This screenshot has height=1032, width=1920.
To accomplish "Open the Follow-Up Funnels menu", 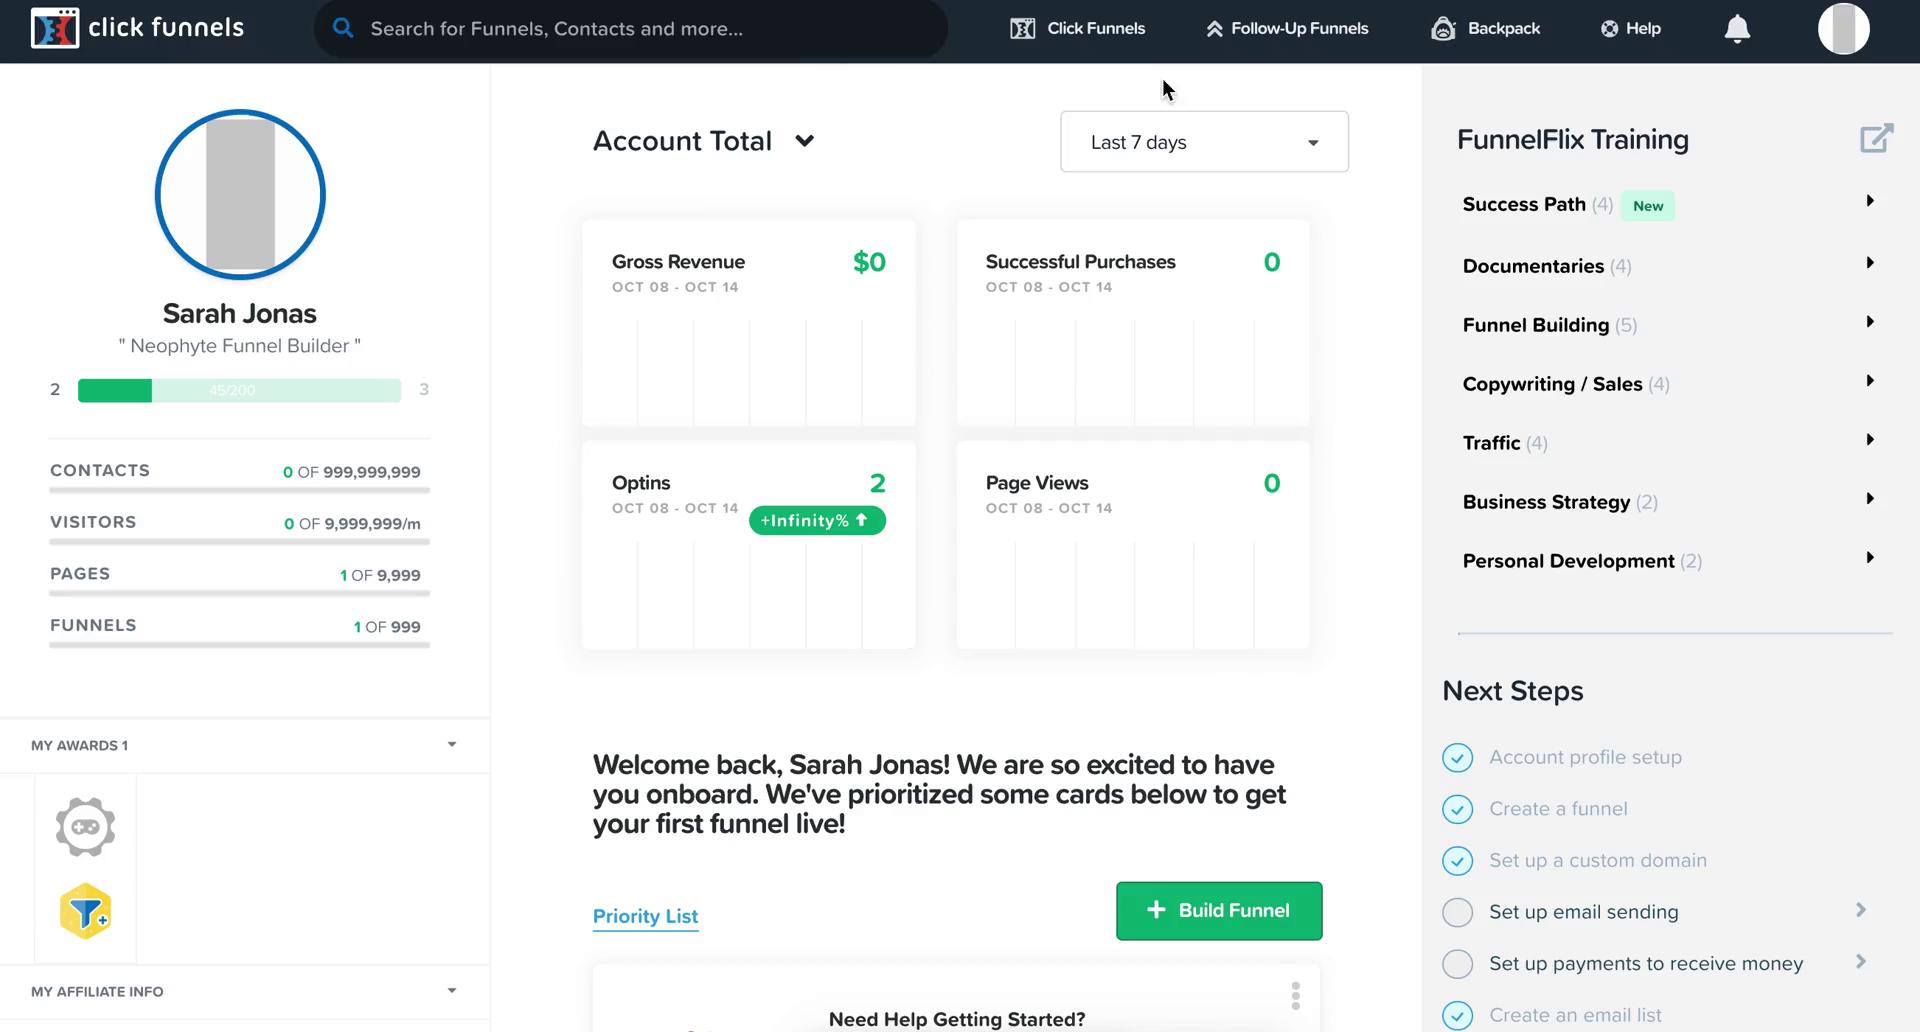I will [1287, 28].
